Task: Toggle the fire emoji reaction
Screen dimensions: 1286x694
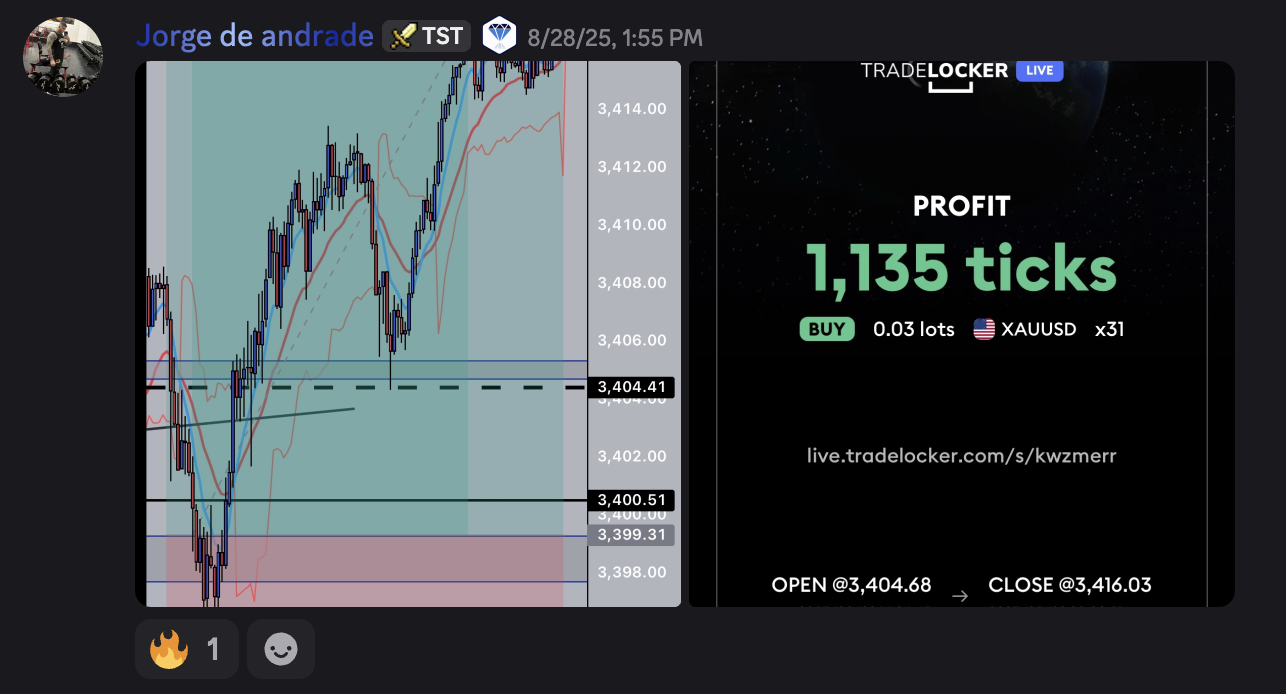Action: (187, 650)
